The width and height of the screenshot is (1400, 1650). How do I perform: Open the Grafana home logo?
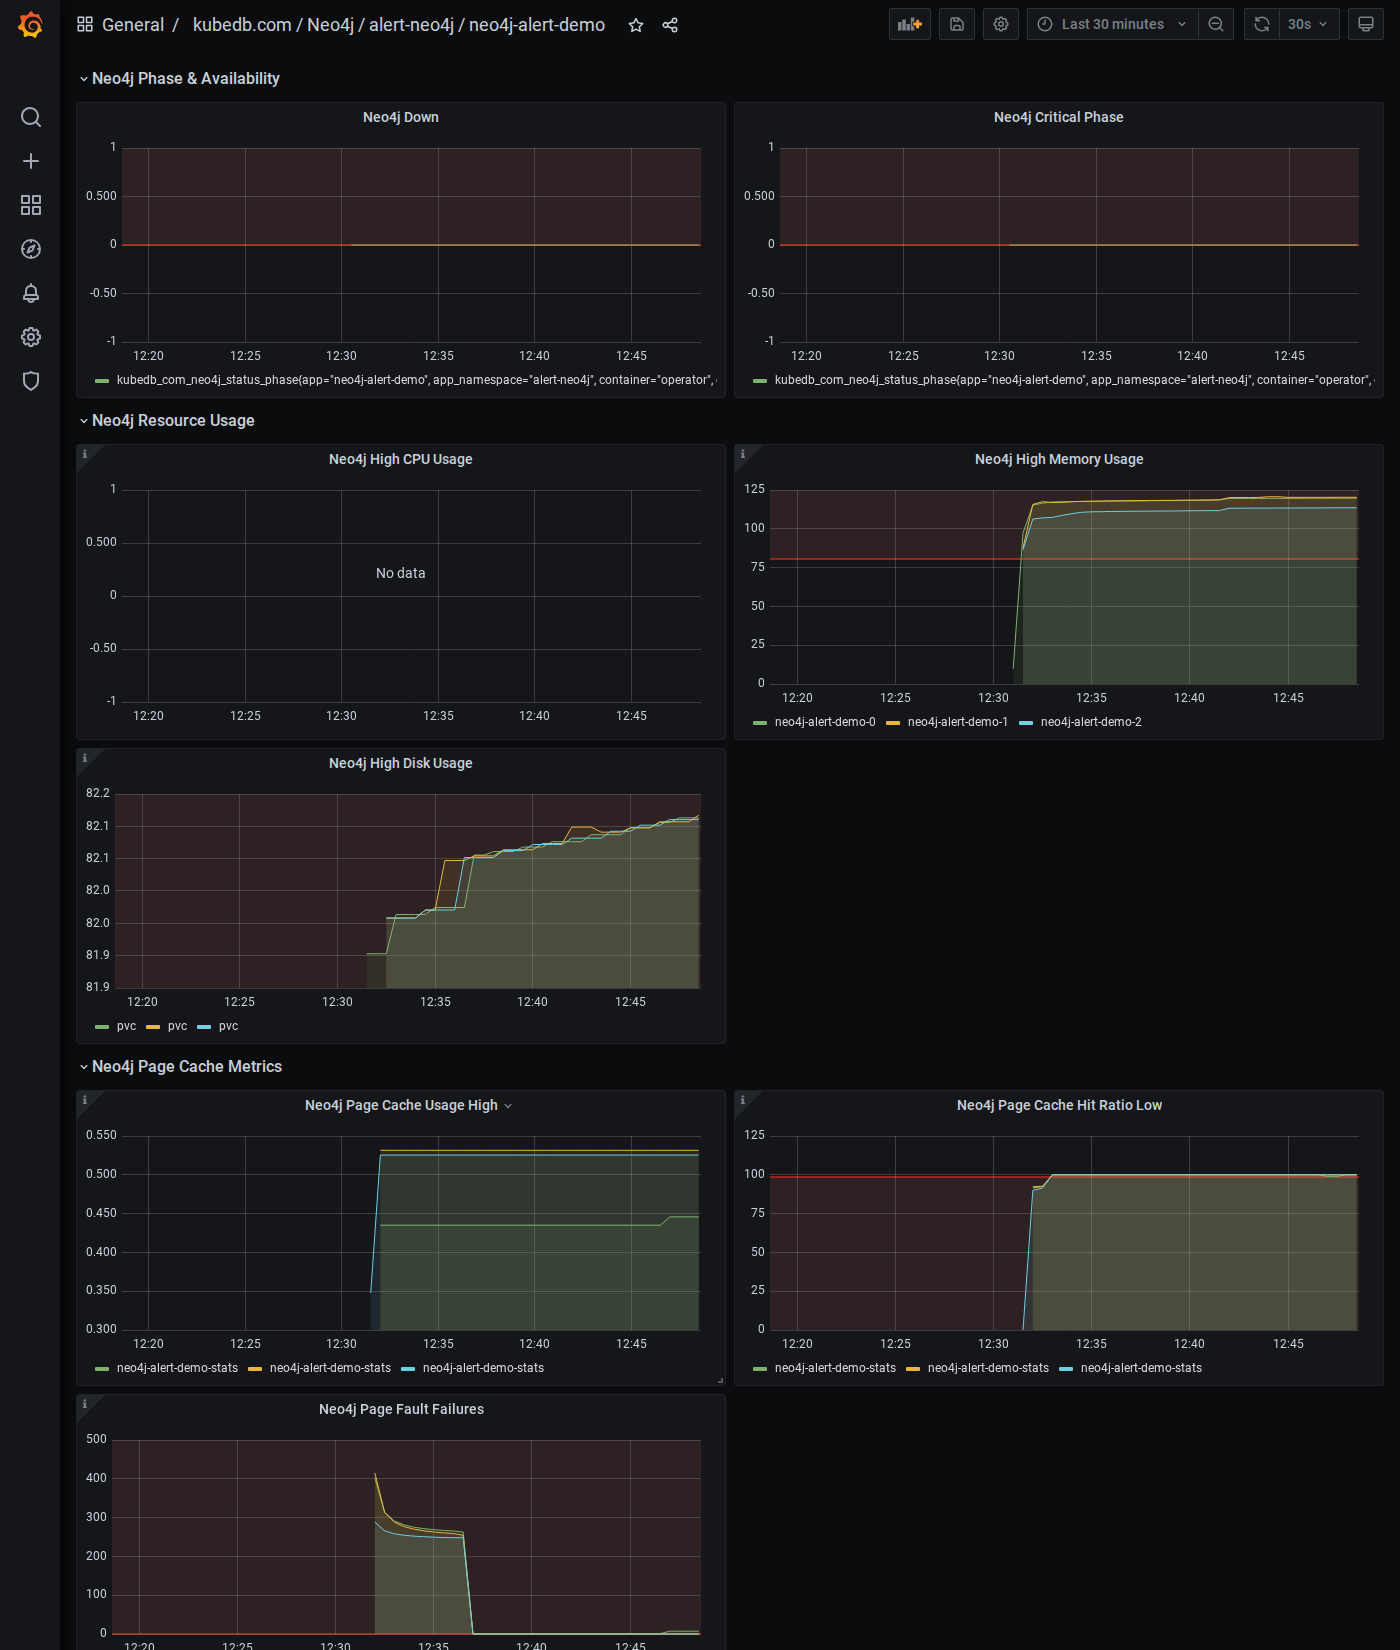click(x=31, y=25)
